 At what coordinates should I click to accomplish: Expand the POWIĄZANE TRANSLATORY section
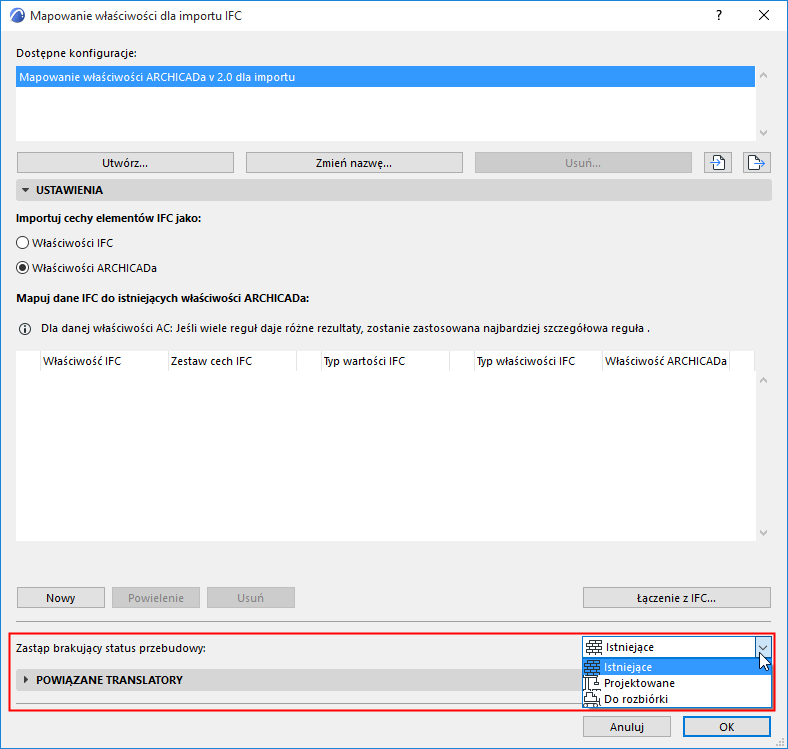tap(26, 680)
